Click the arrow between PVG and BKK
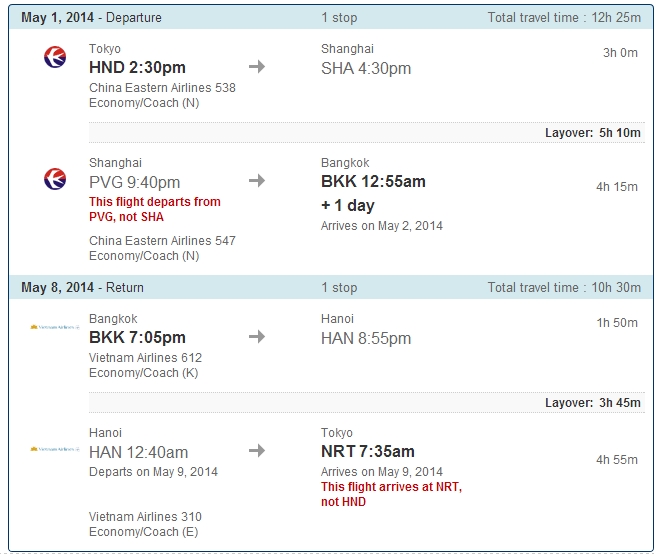Viewport: 659px width, 557px height. coord(257,181)
